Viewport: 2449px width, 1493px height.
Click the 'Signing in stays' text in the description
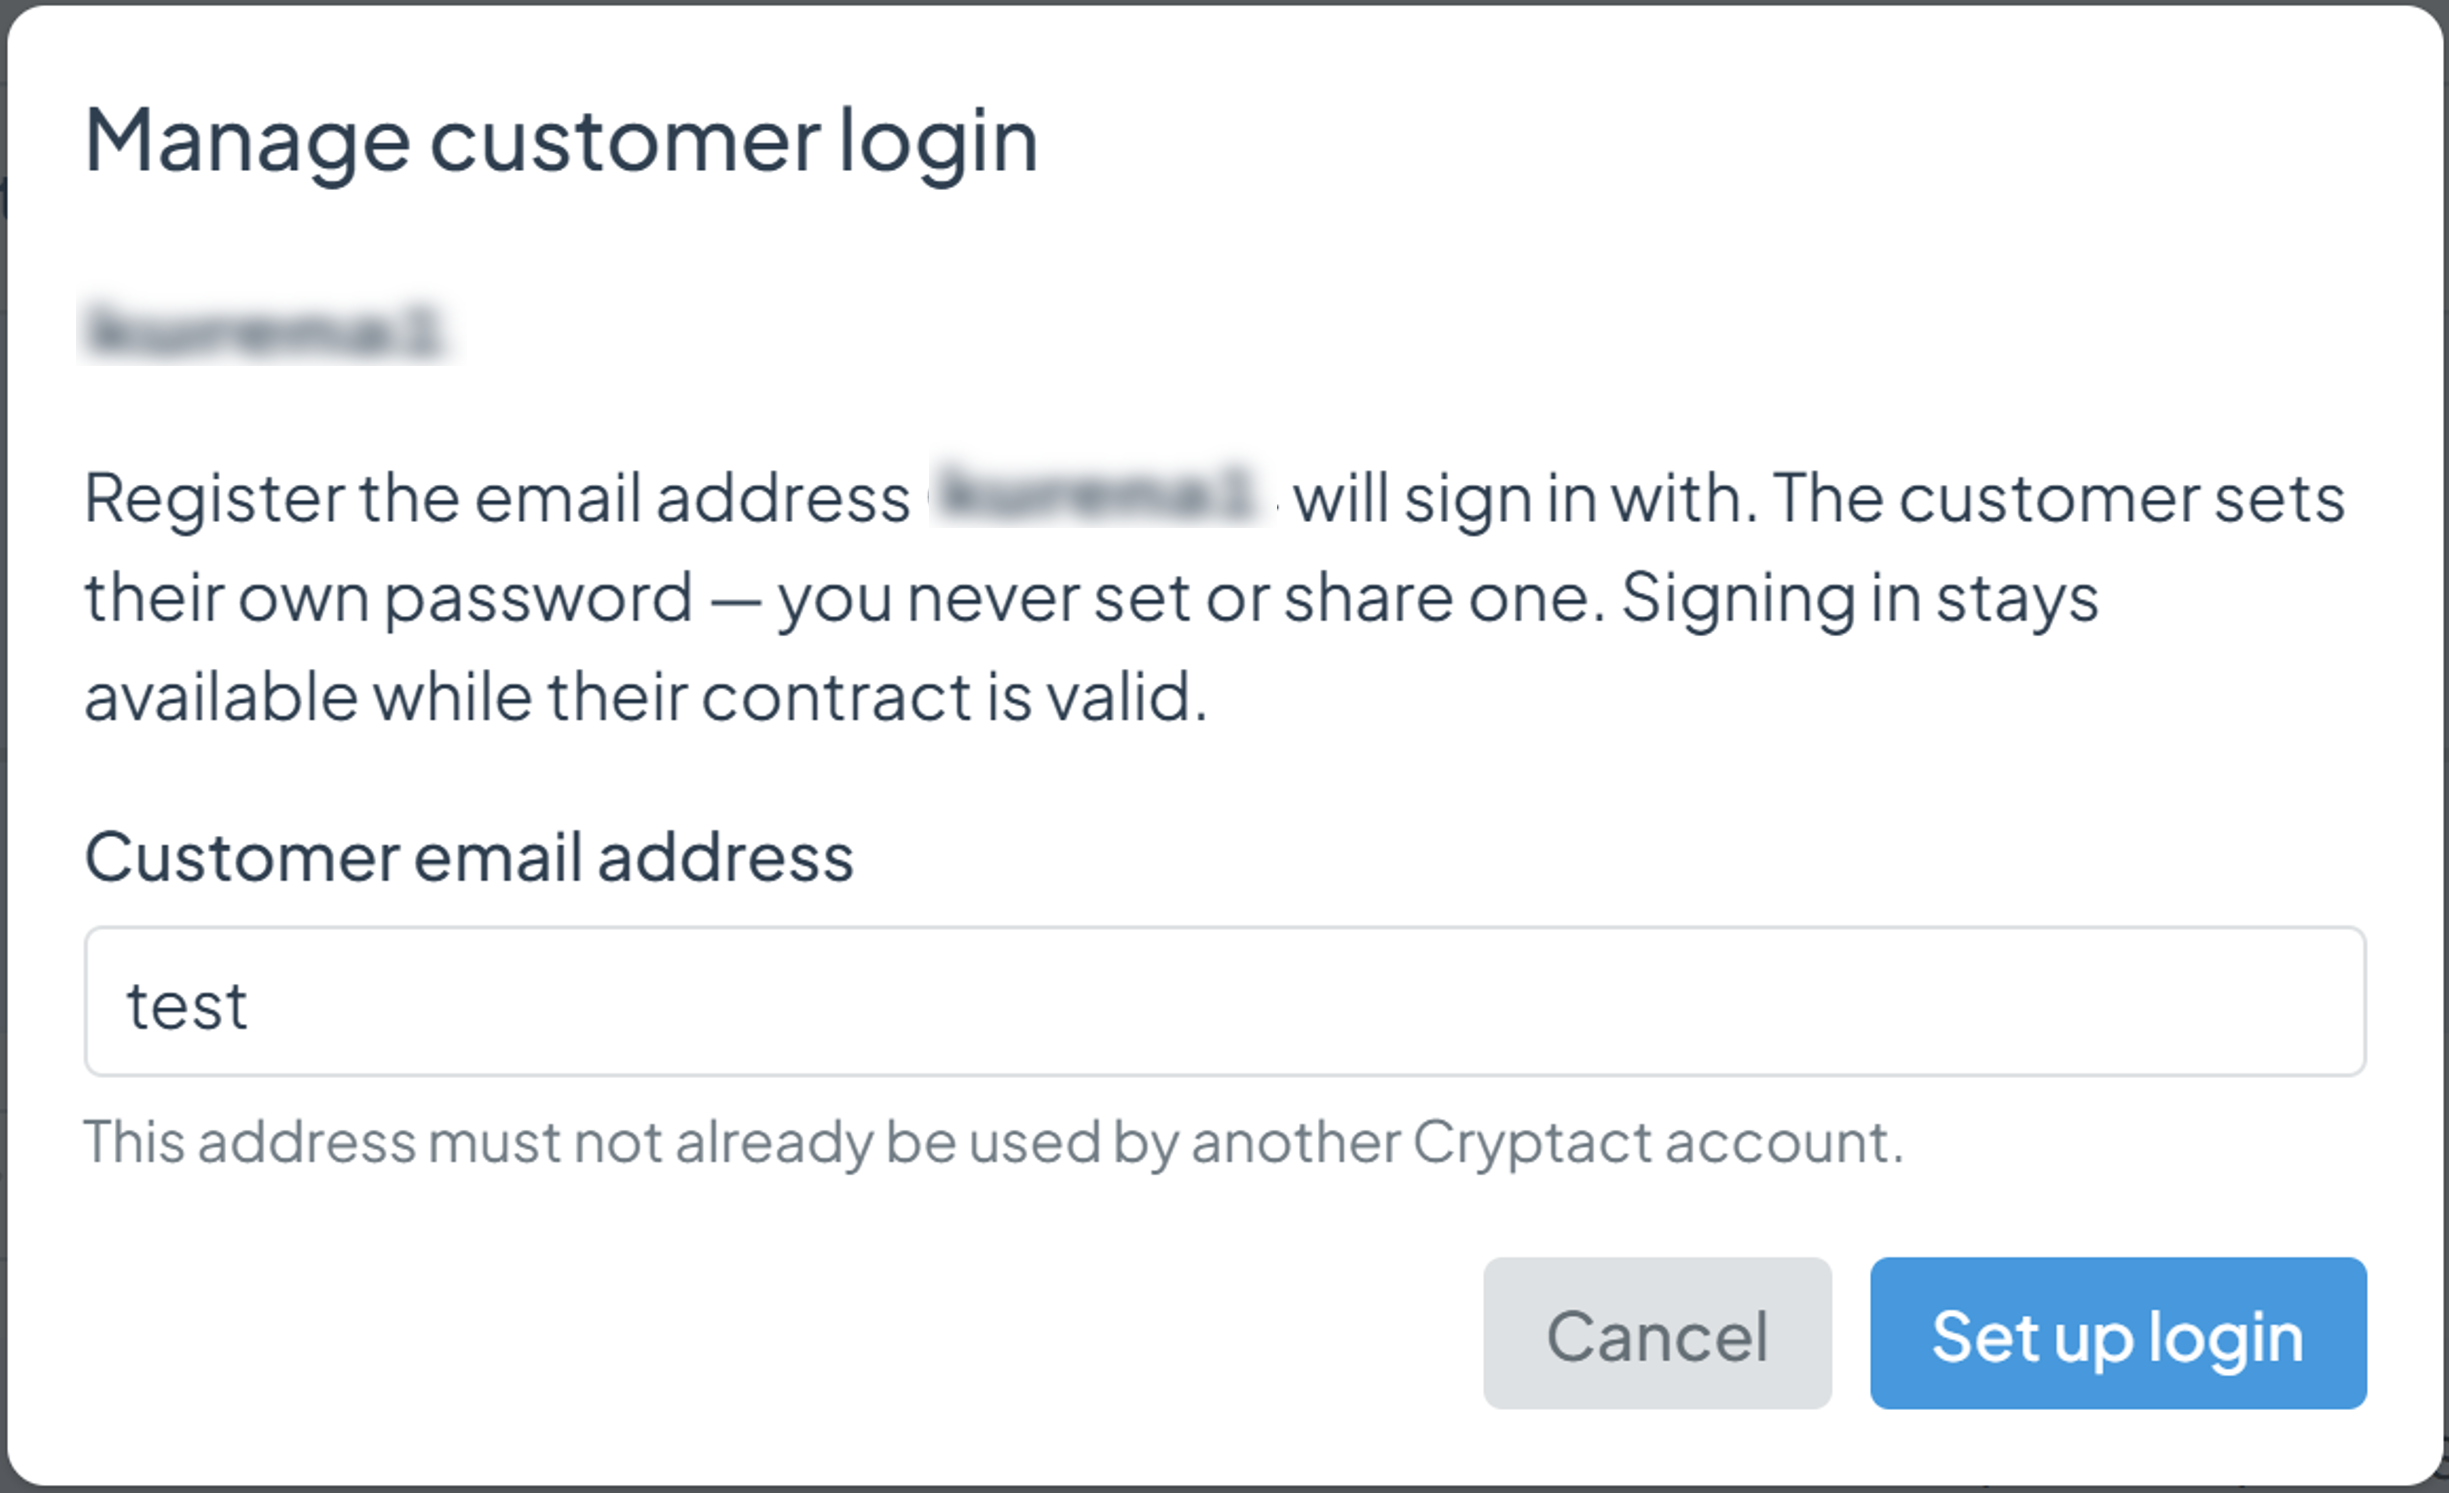click(x=1860, y=599)
